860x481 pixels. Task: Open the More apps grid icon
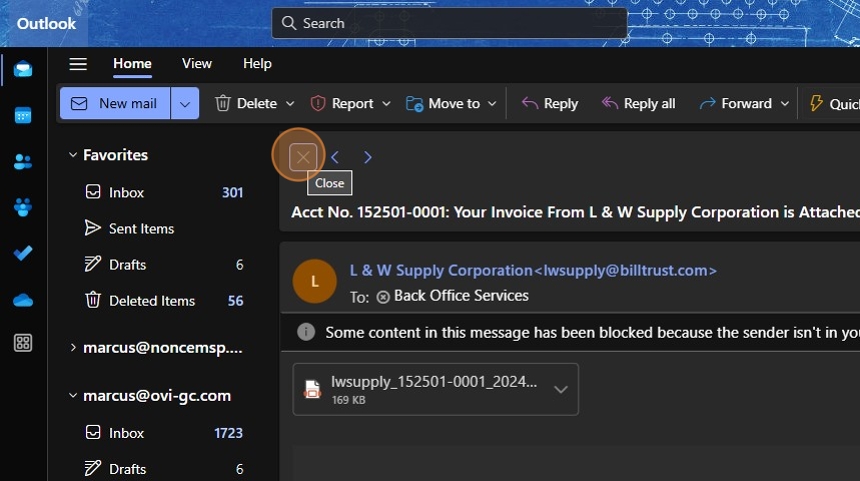click(x=23, y=343)
